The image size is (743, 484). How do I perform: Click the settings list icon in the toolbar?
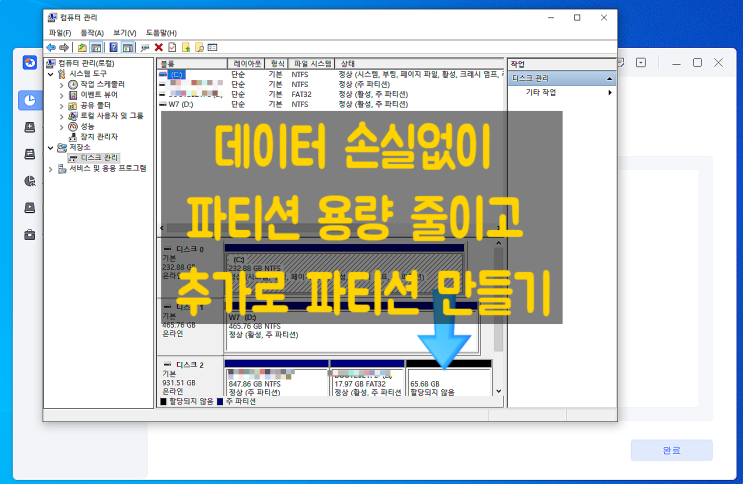(213, 47)
